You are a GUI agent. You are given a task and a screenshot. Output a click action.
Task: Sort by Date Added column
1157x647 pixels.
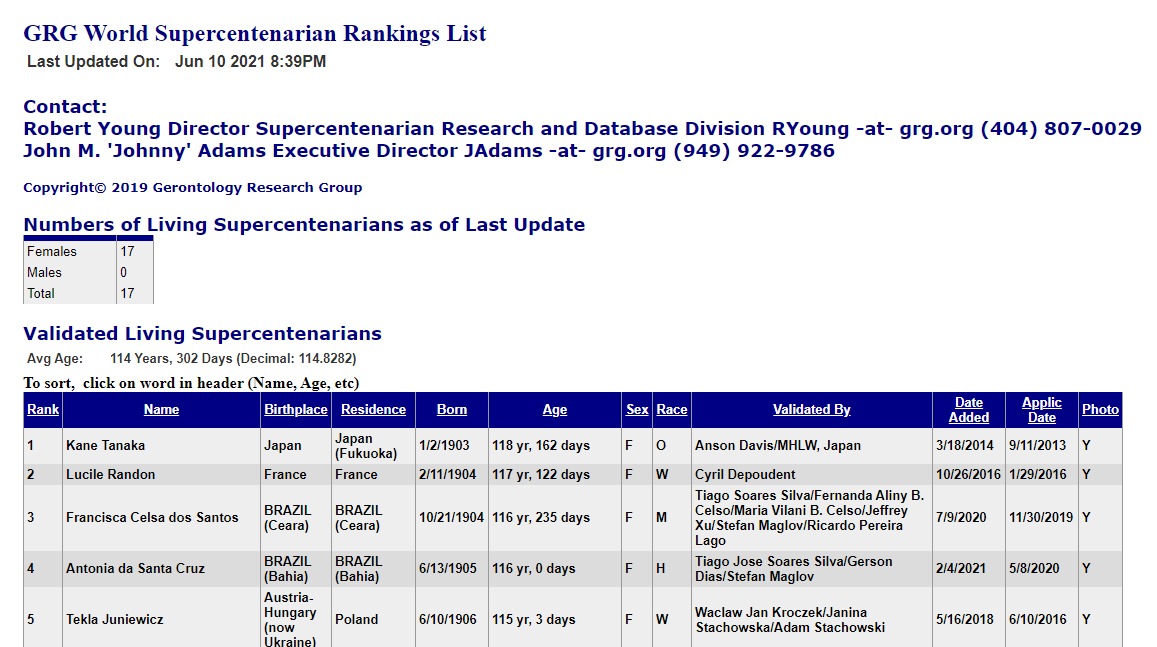(x=968, y=410)
